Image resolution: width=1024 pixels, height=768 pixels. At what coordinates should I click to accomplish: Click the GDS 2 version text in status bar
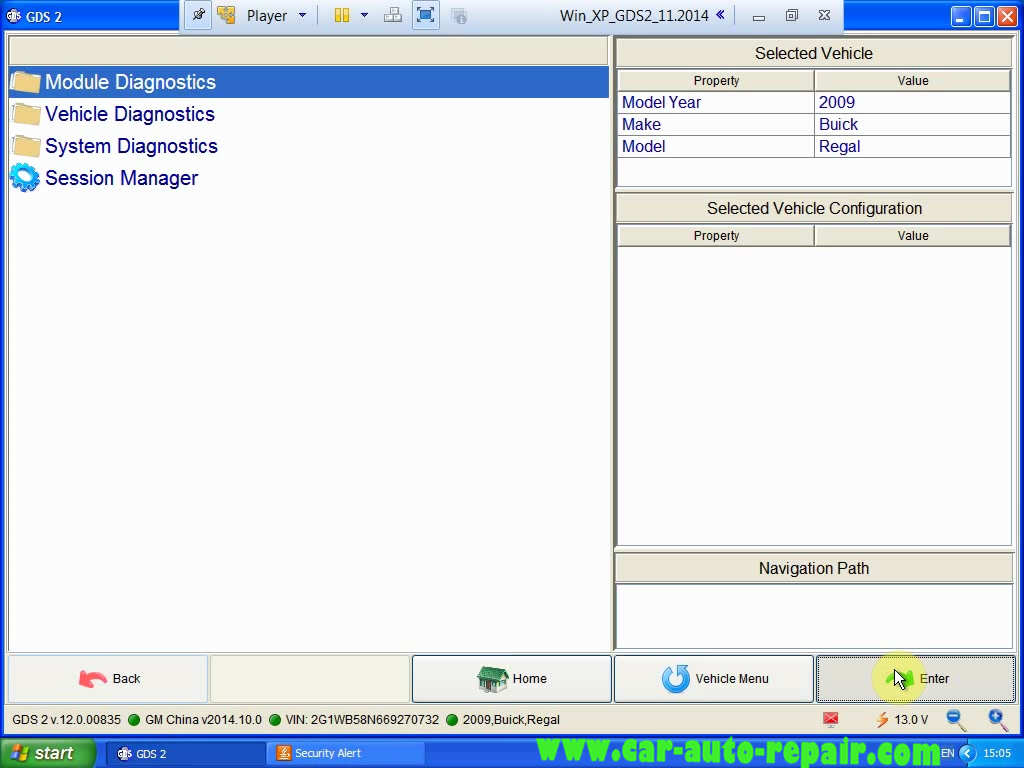point(67,720)
